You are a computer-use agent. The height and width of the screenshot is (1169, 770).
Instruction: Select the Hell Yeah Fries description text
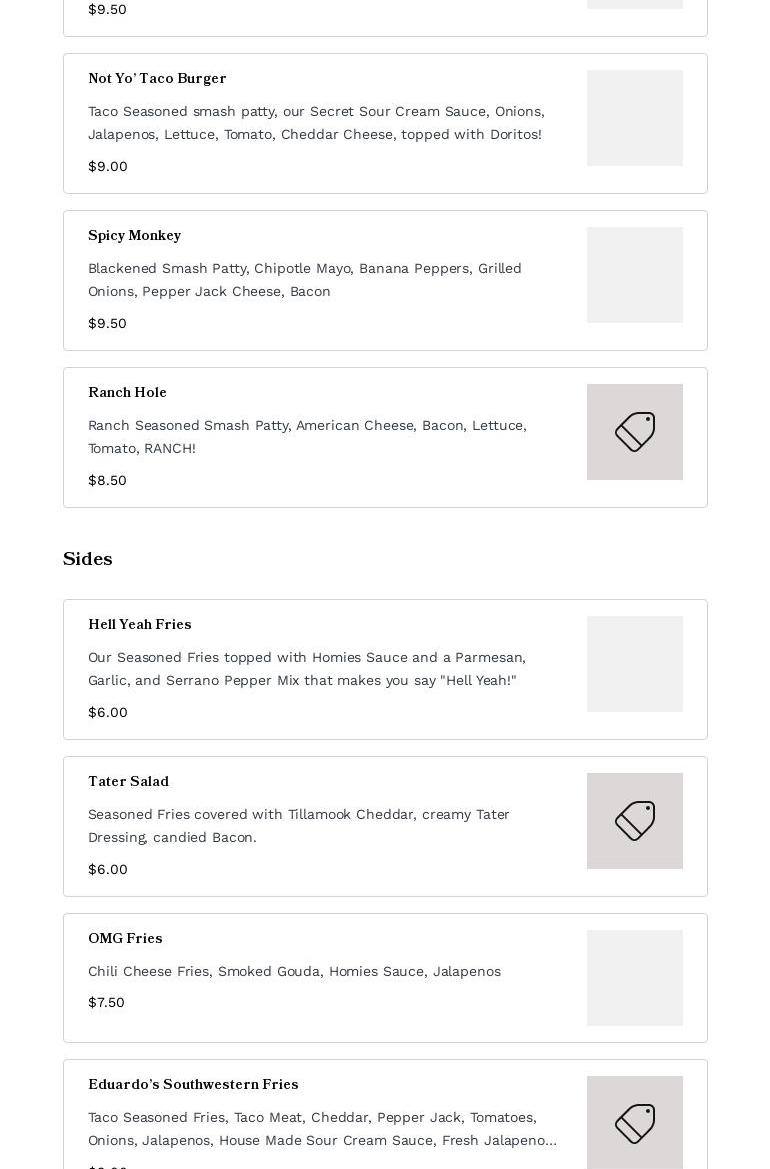[307, 668]
